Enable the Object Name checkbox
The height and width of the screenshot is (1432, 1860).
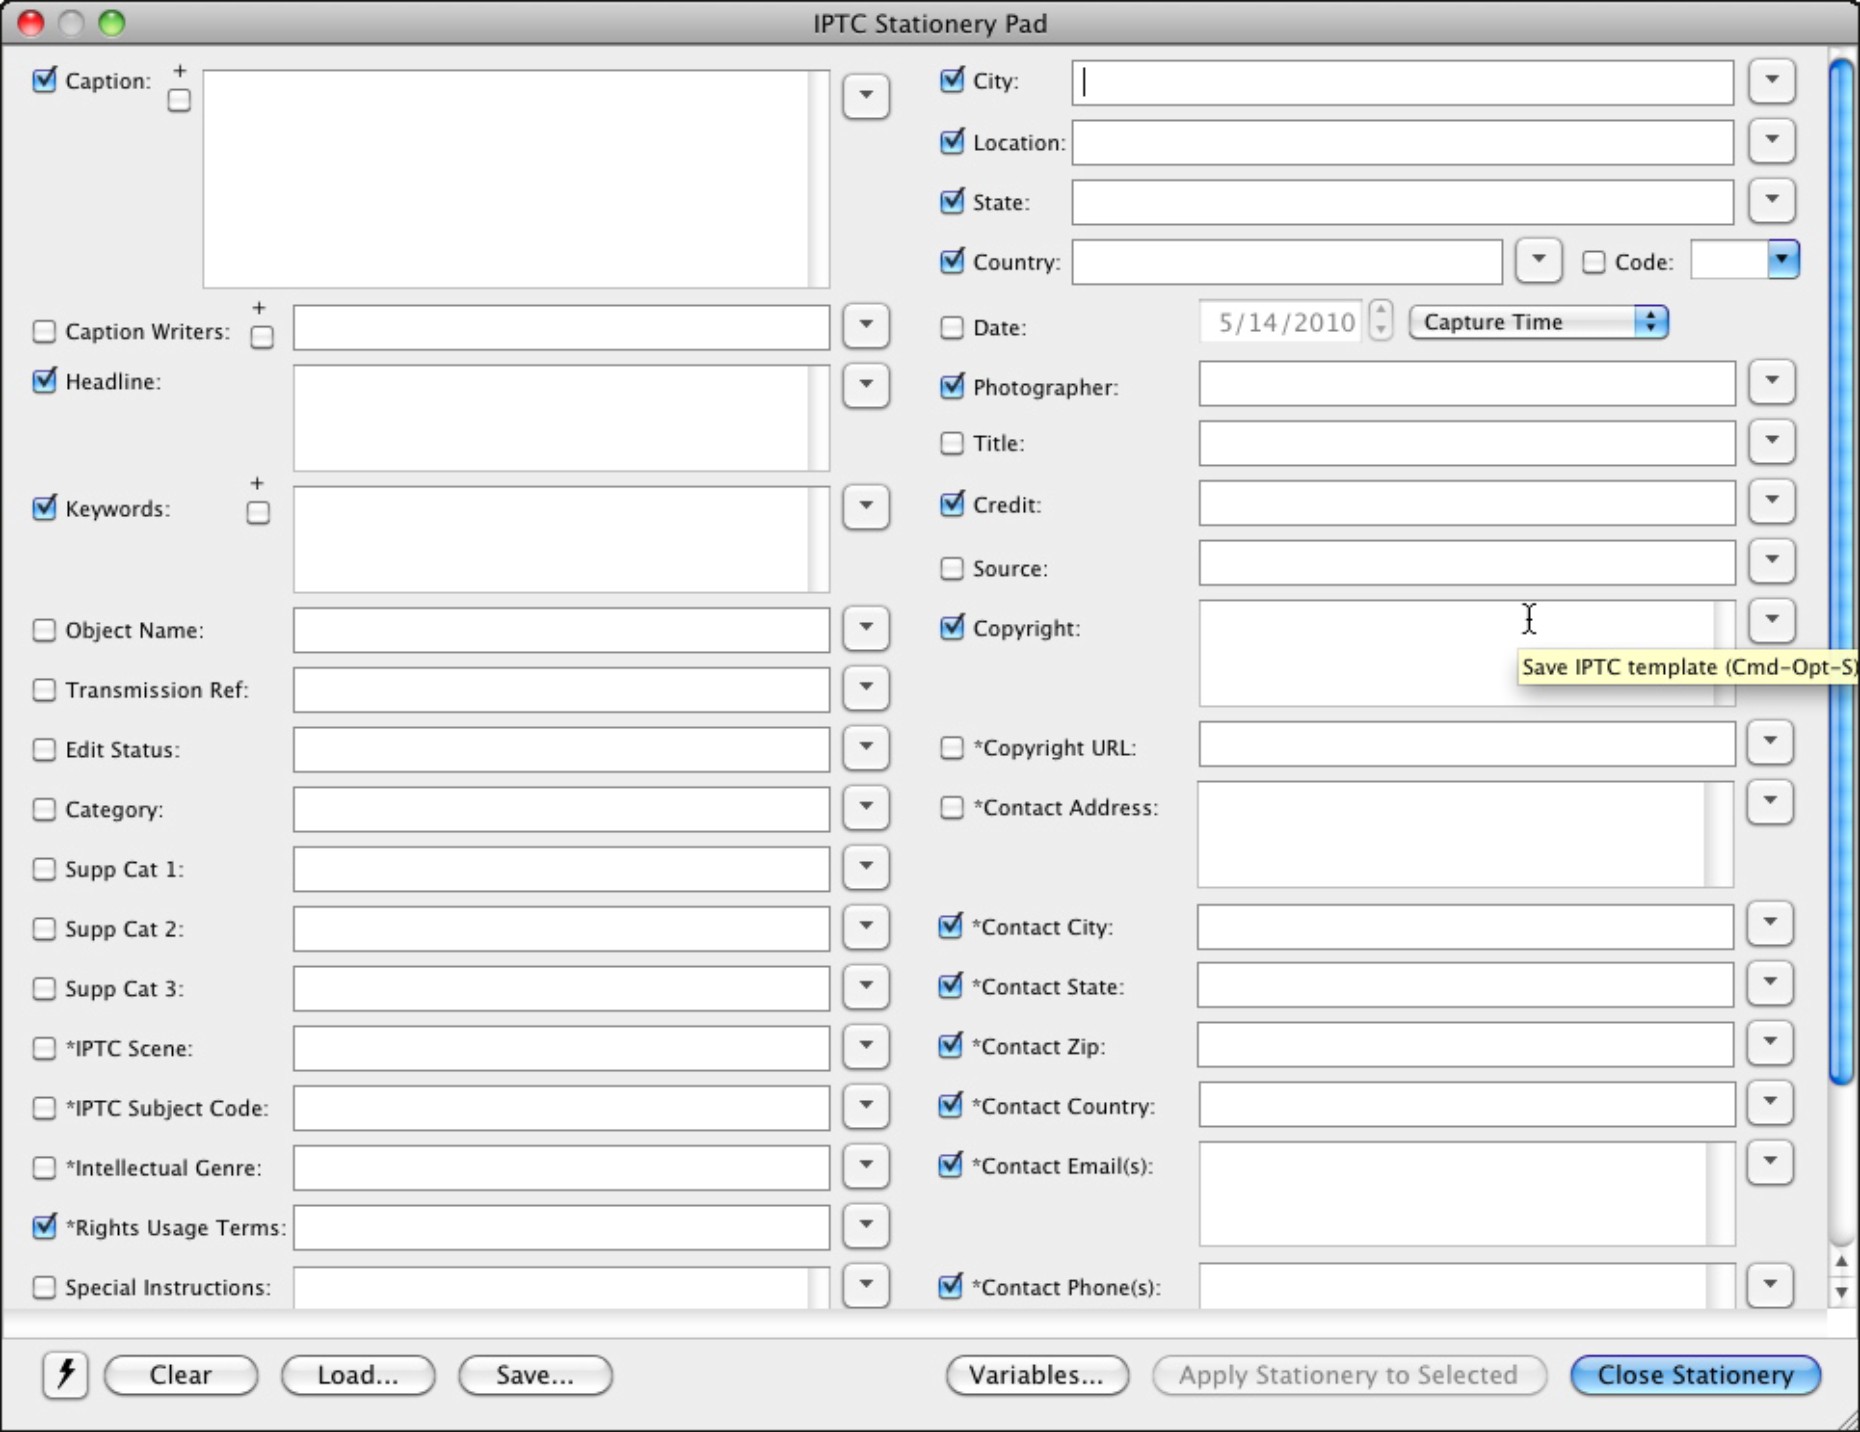tap(44, 630)
